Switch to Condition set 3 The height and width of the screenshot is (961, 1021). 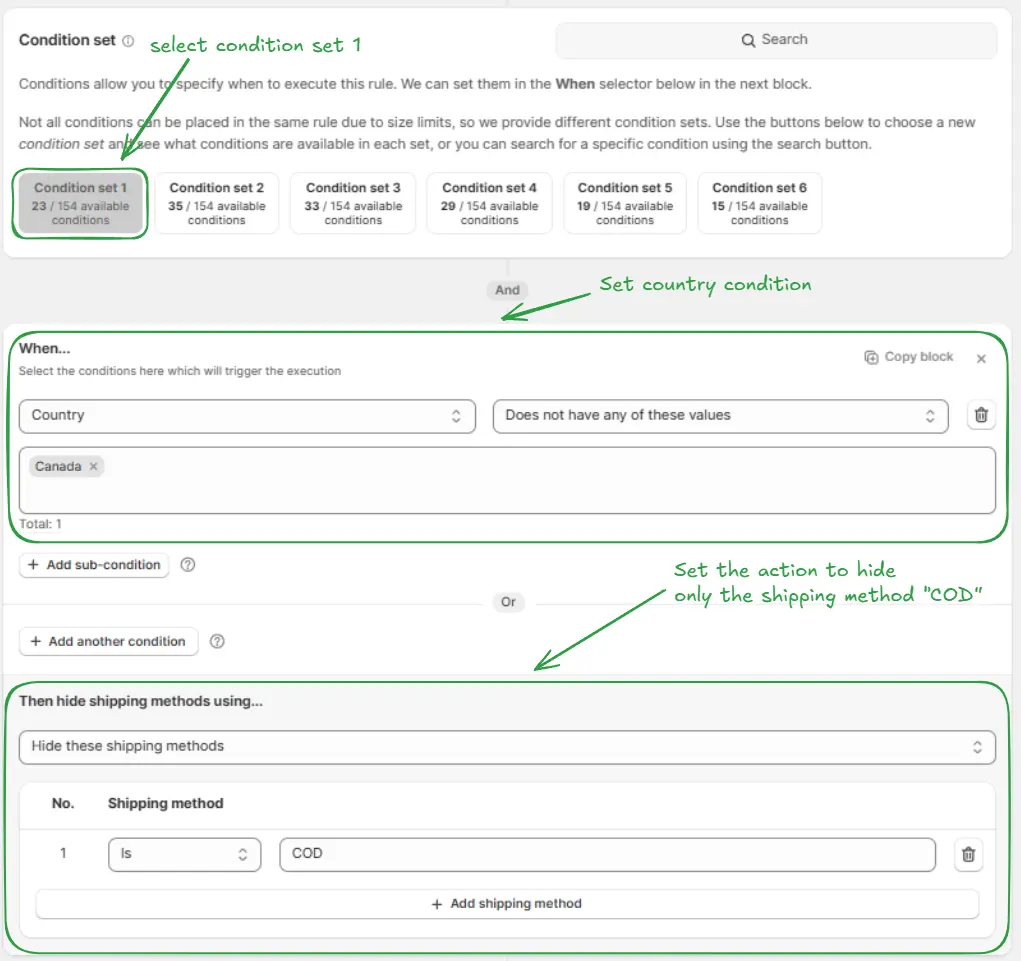click(353, 203)
